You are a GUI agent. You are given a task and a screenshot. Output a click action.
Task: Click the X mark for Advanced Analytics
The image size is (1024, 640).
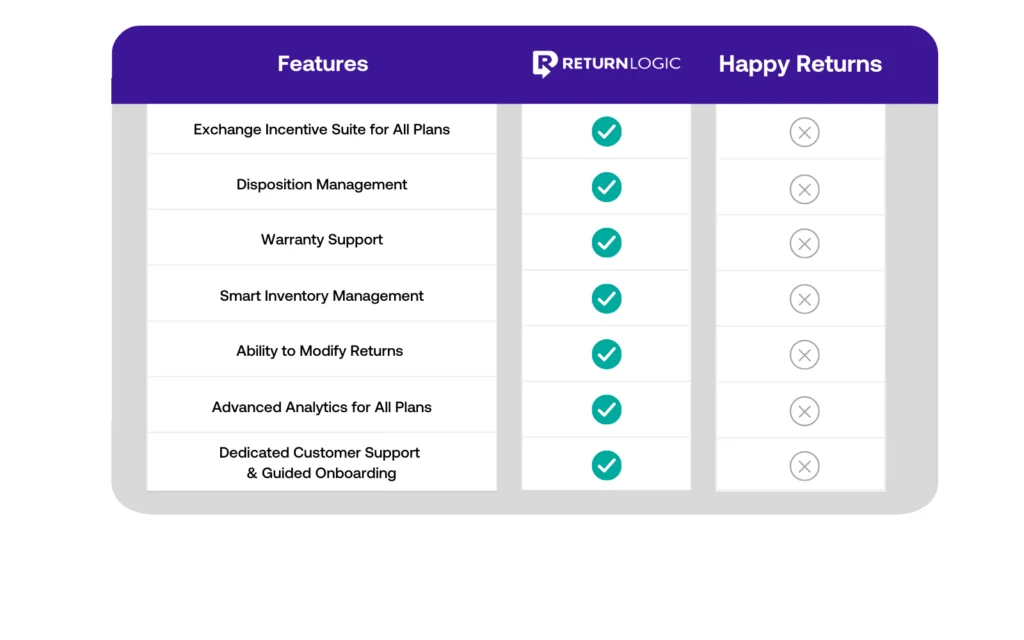click(804, 410)
